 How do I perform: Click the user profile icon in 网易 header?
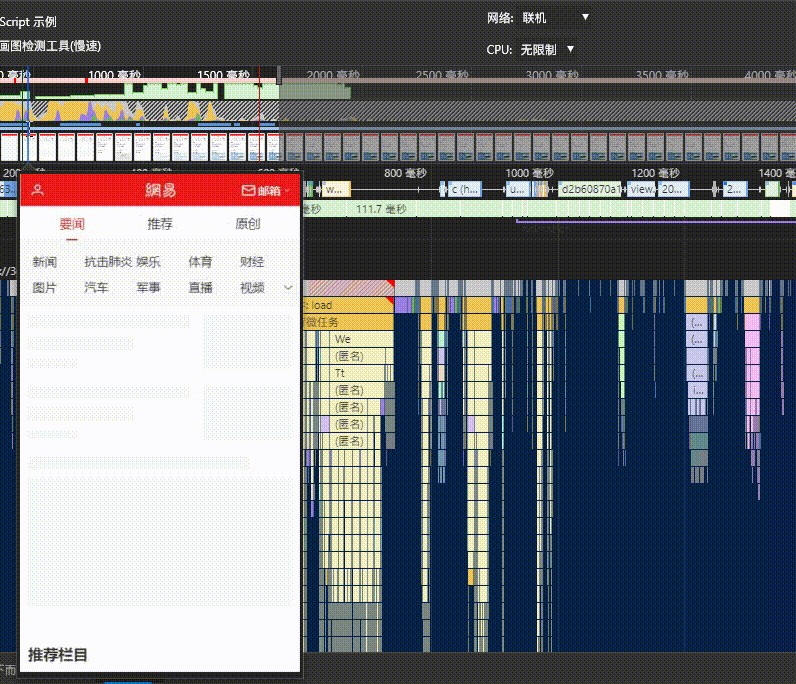point(38,190)
